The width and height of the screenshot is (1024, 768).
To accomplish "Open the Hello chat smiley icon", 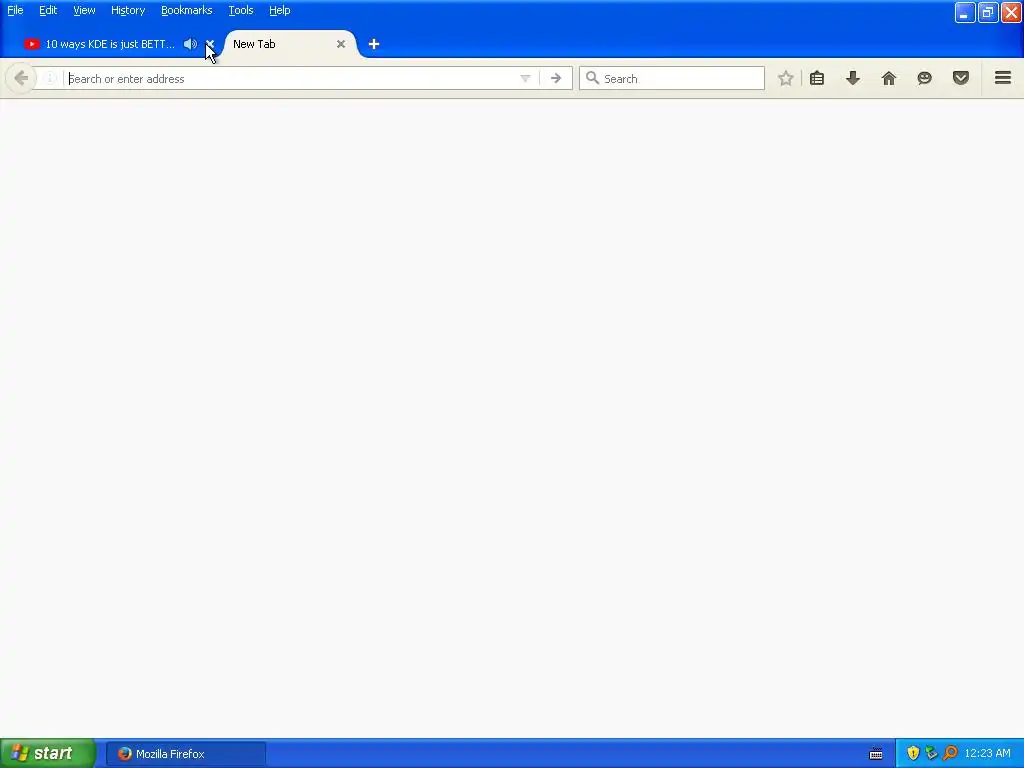I will click(925, 78).
